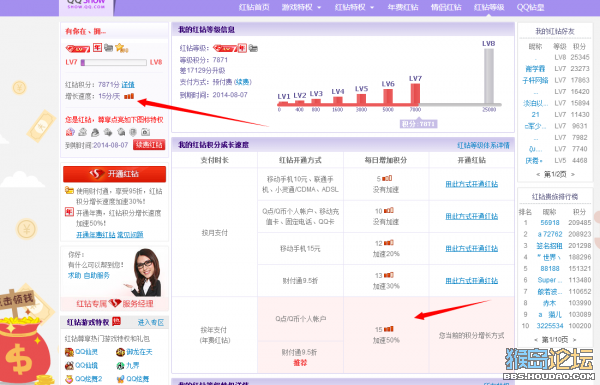Open the 开通年费红钻 link
The height and width of the screenshot is (385, 600).
[x=96, y=235]
